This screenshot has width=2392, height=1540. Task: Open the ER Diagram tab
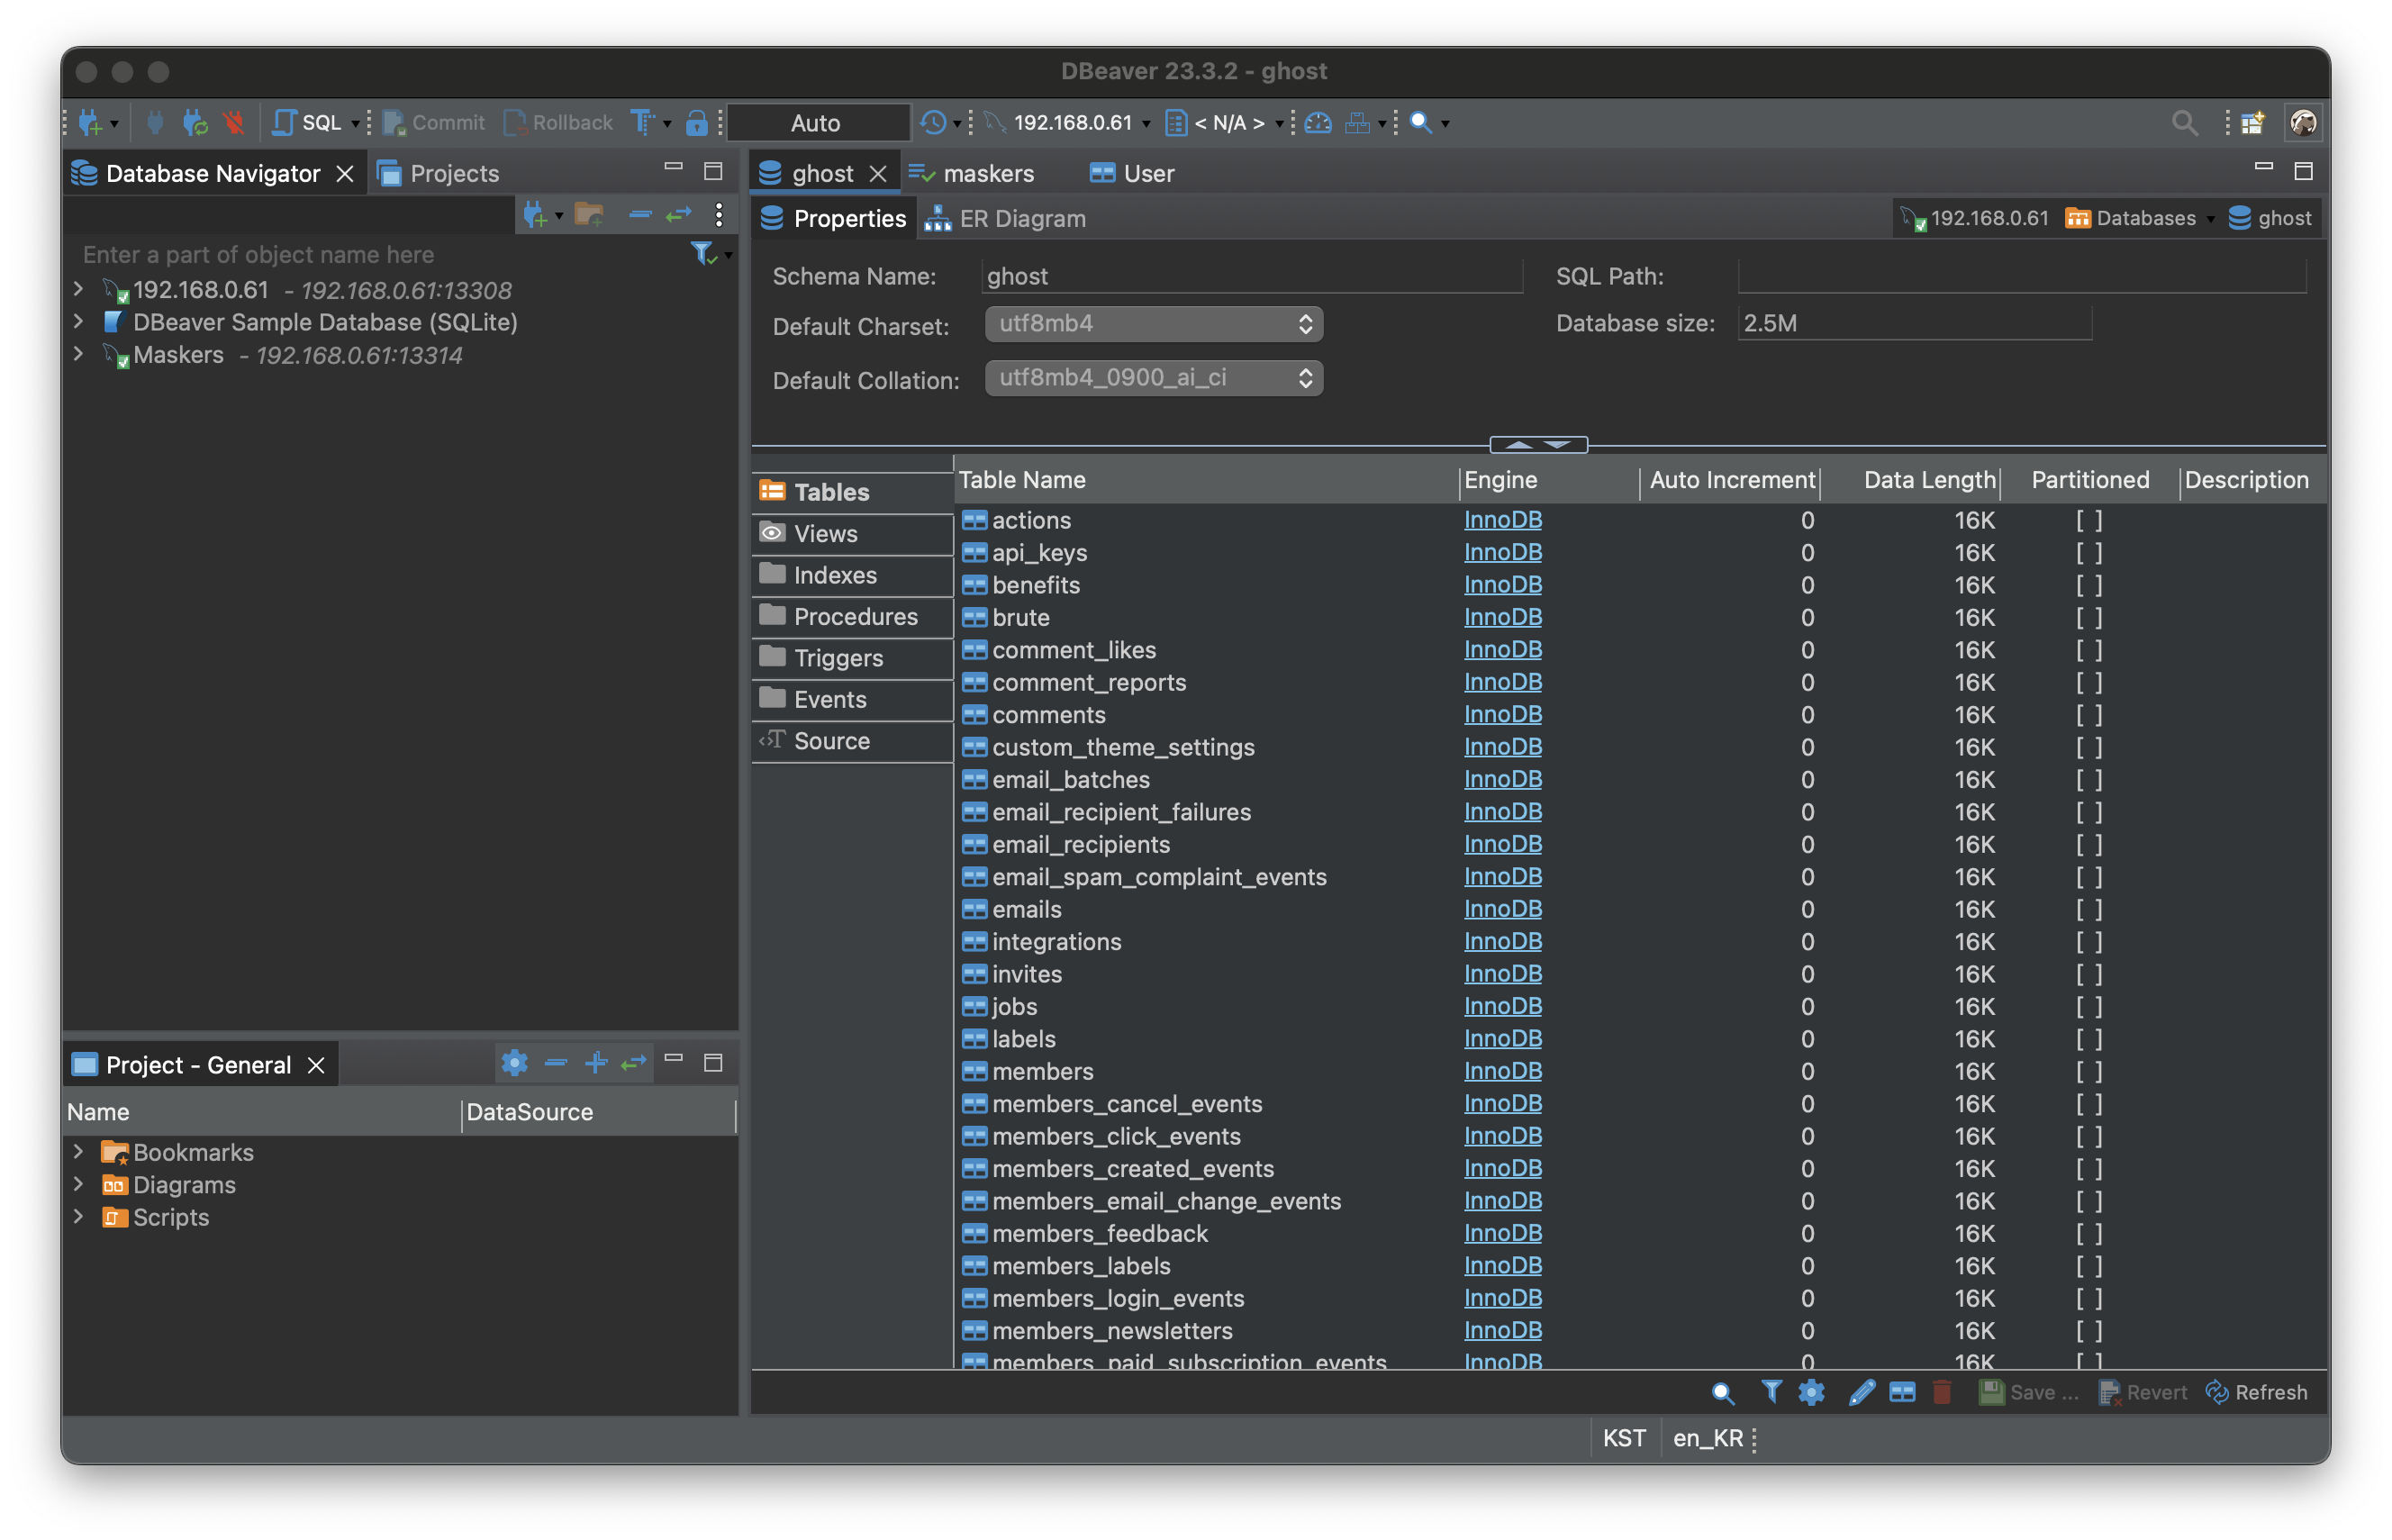click(x=1006, y=219)
